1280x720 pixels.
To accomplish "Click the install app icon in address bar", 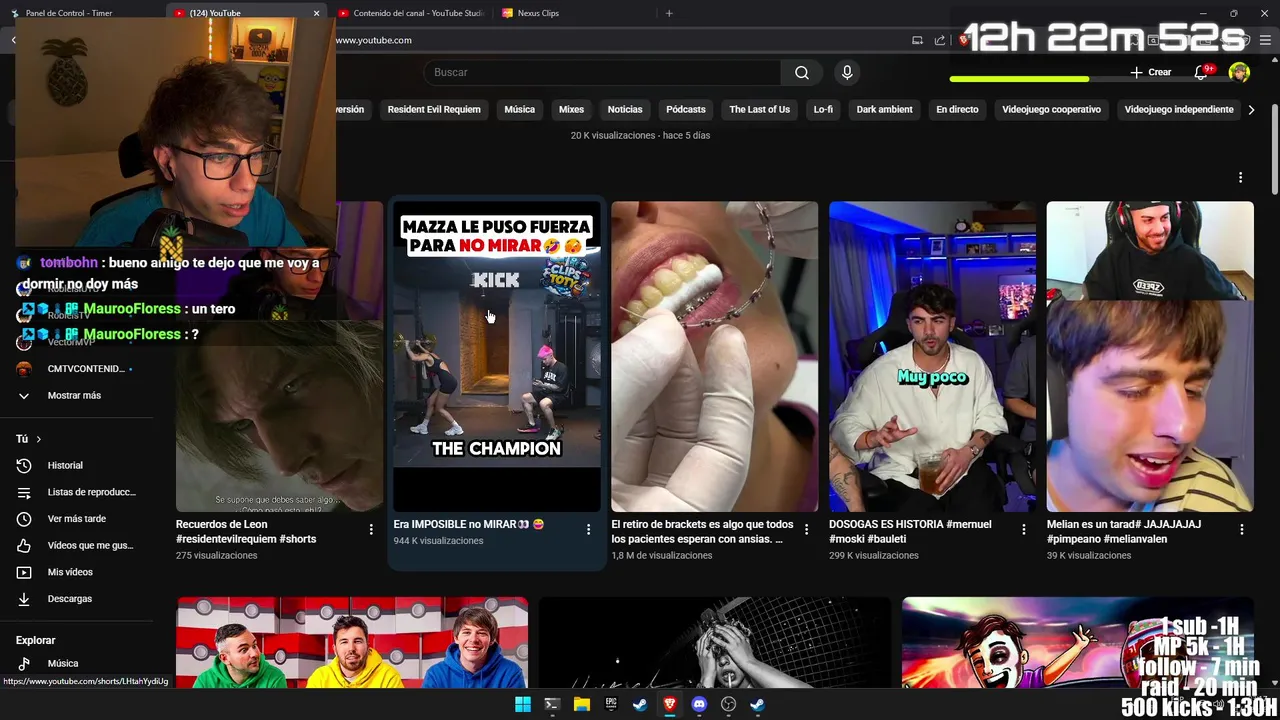I will [917, 40].
